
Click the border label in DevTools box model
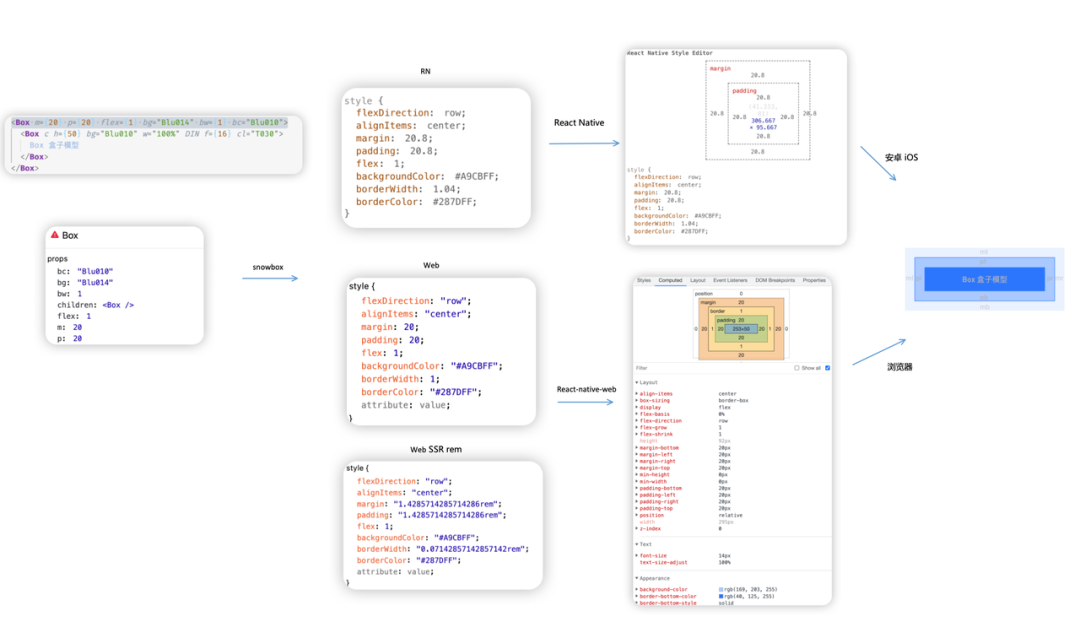point(718,311)
